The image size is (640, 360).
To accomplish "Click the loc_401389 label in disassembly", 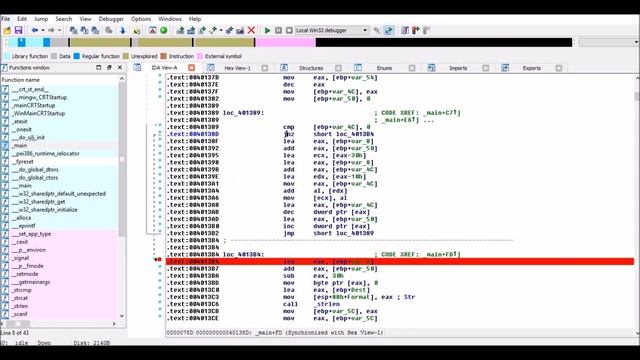I will pyautogui.click(x=243, y=113).
